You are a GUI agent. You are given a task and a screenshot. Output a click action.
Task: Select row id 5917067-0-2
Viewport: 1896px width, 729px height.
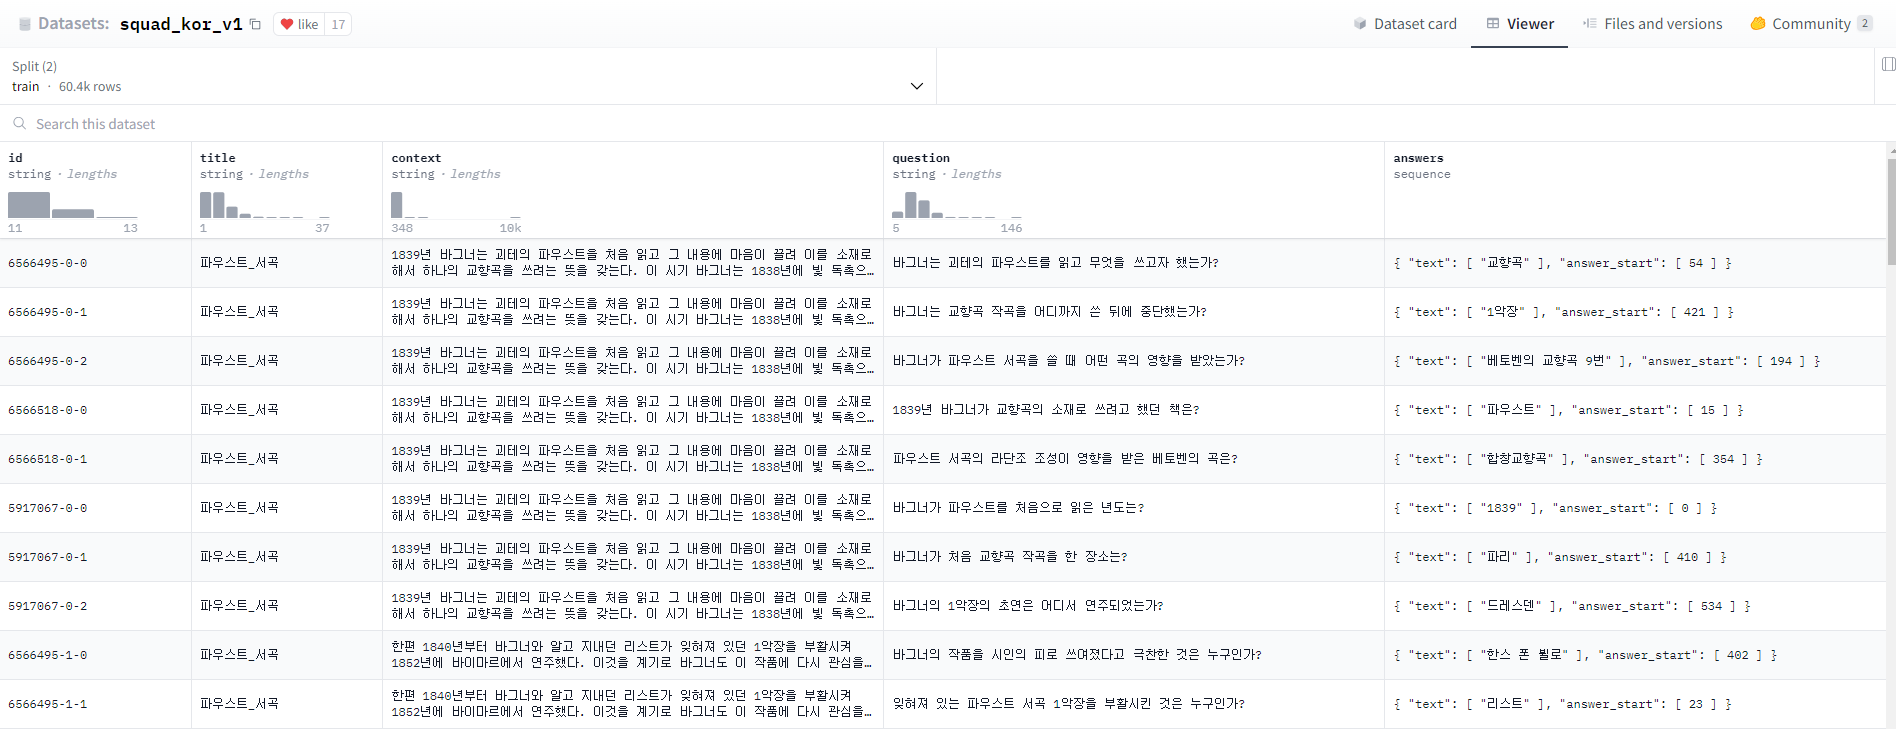coord(48,606)
